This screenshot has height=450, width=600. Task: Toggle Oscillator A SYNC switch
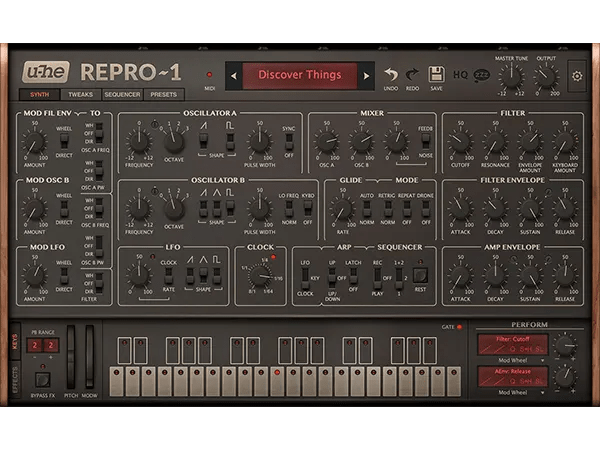(x=289, y=141)
